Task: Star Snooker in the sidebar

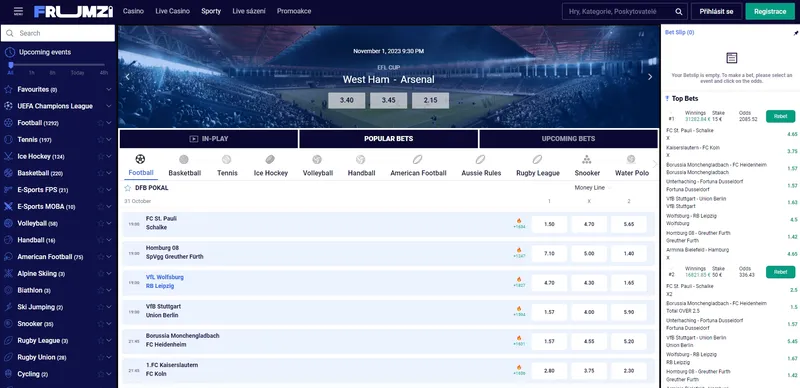Action: (101, 324)
